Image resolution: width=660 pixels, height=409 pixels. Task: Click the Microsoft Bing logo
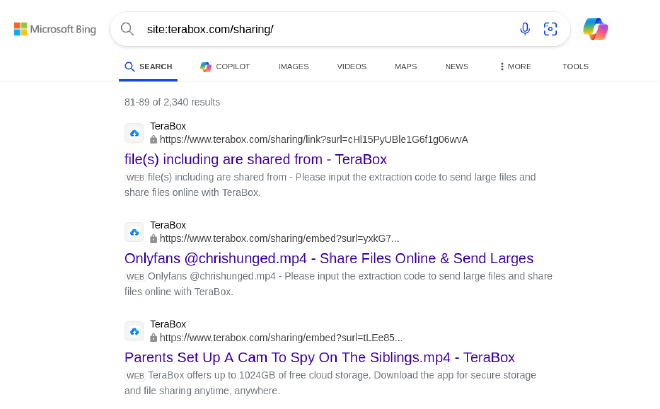coord(55,29)
